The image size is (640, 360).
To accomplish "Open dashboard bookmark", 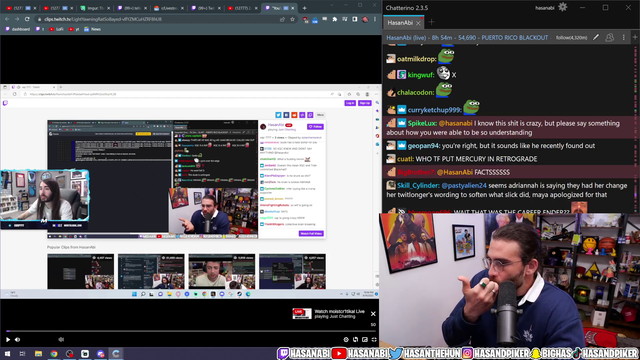I will [18, 29].
